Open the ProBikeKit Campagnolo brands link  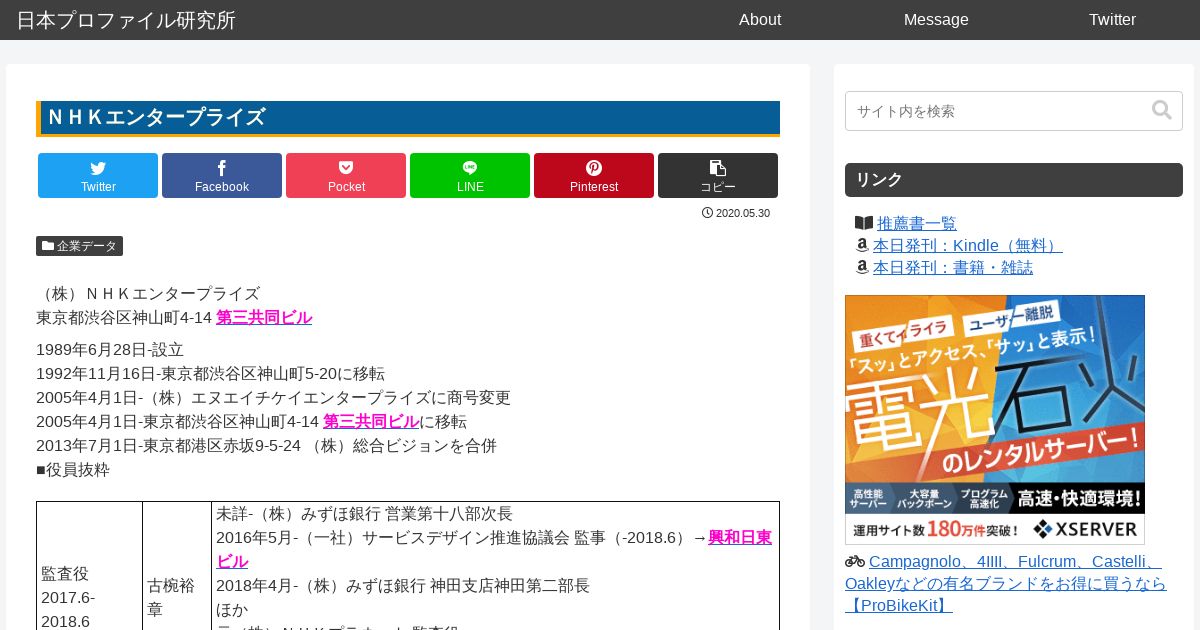click(x=1005, y=584)
